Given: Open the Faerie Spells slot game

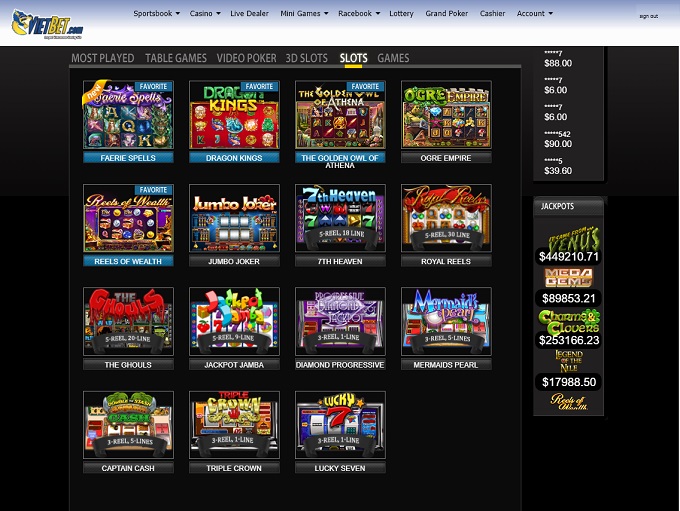Looking at the screenshot, I should coord(128,116).
